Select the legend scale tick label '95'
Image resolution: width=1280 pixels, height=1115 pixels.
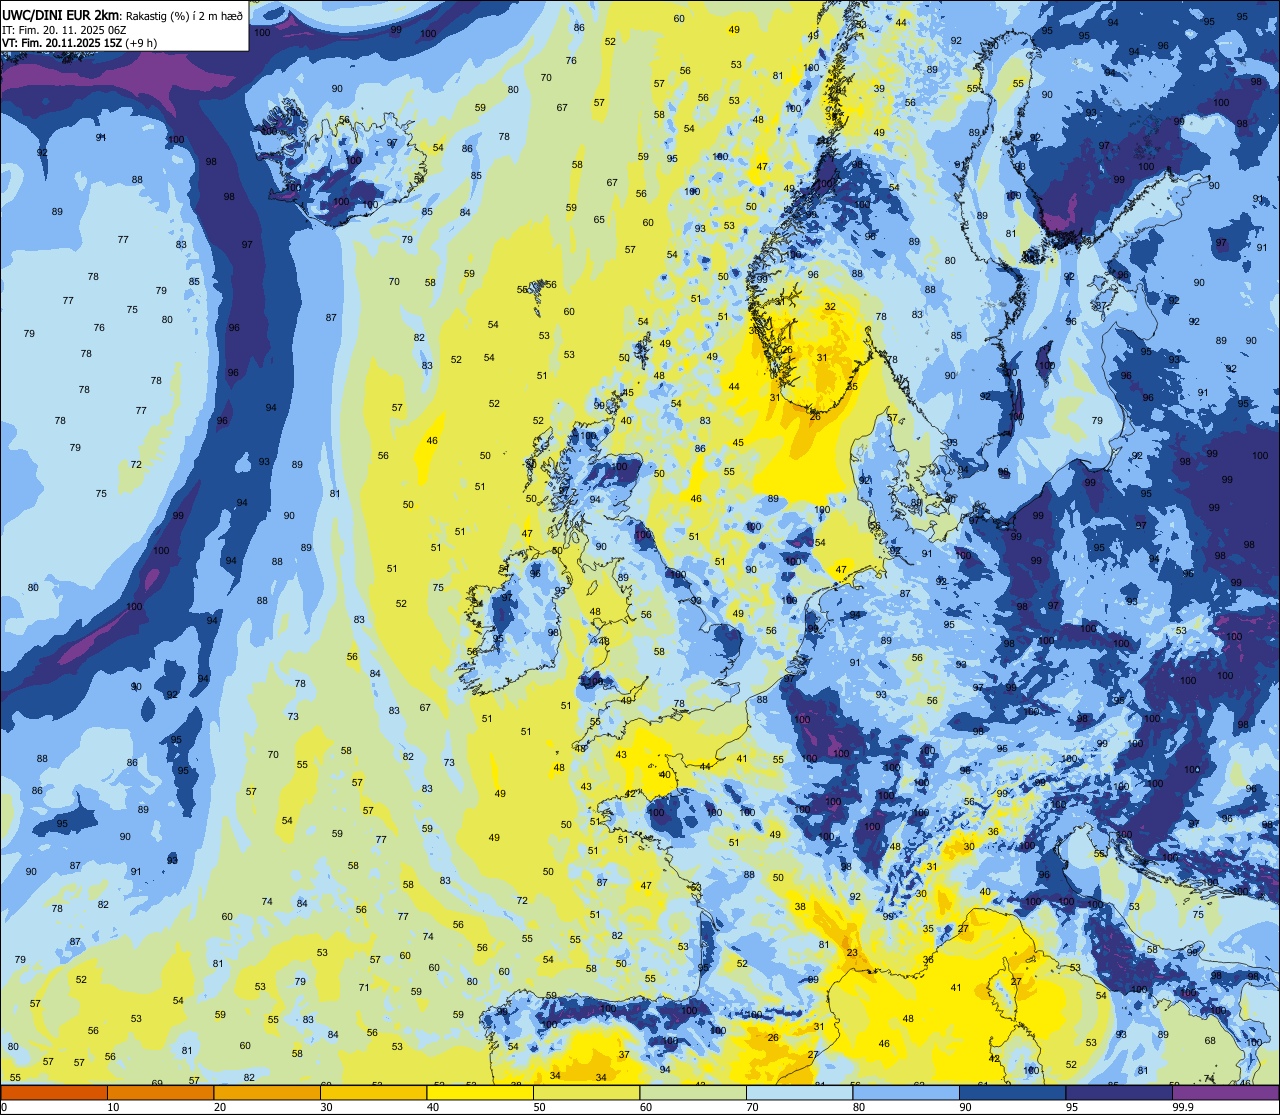coord(1072,1107)
